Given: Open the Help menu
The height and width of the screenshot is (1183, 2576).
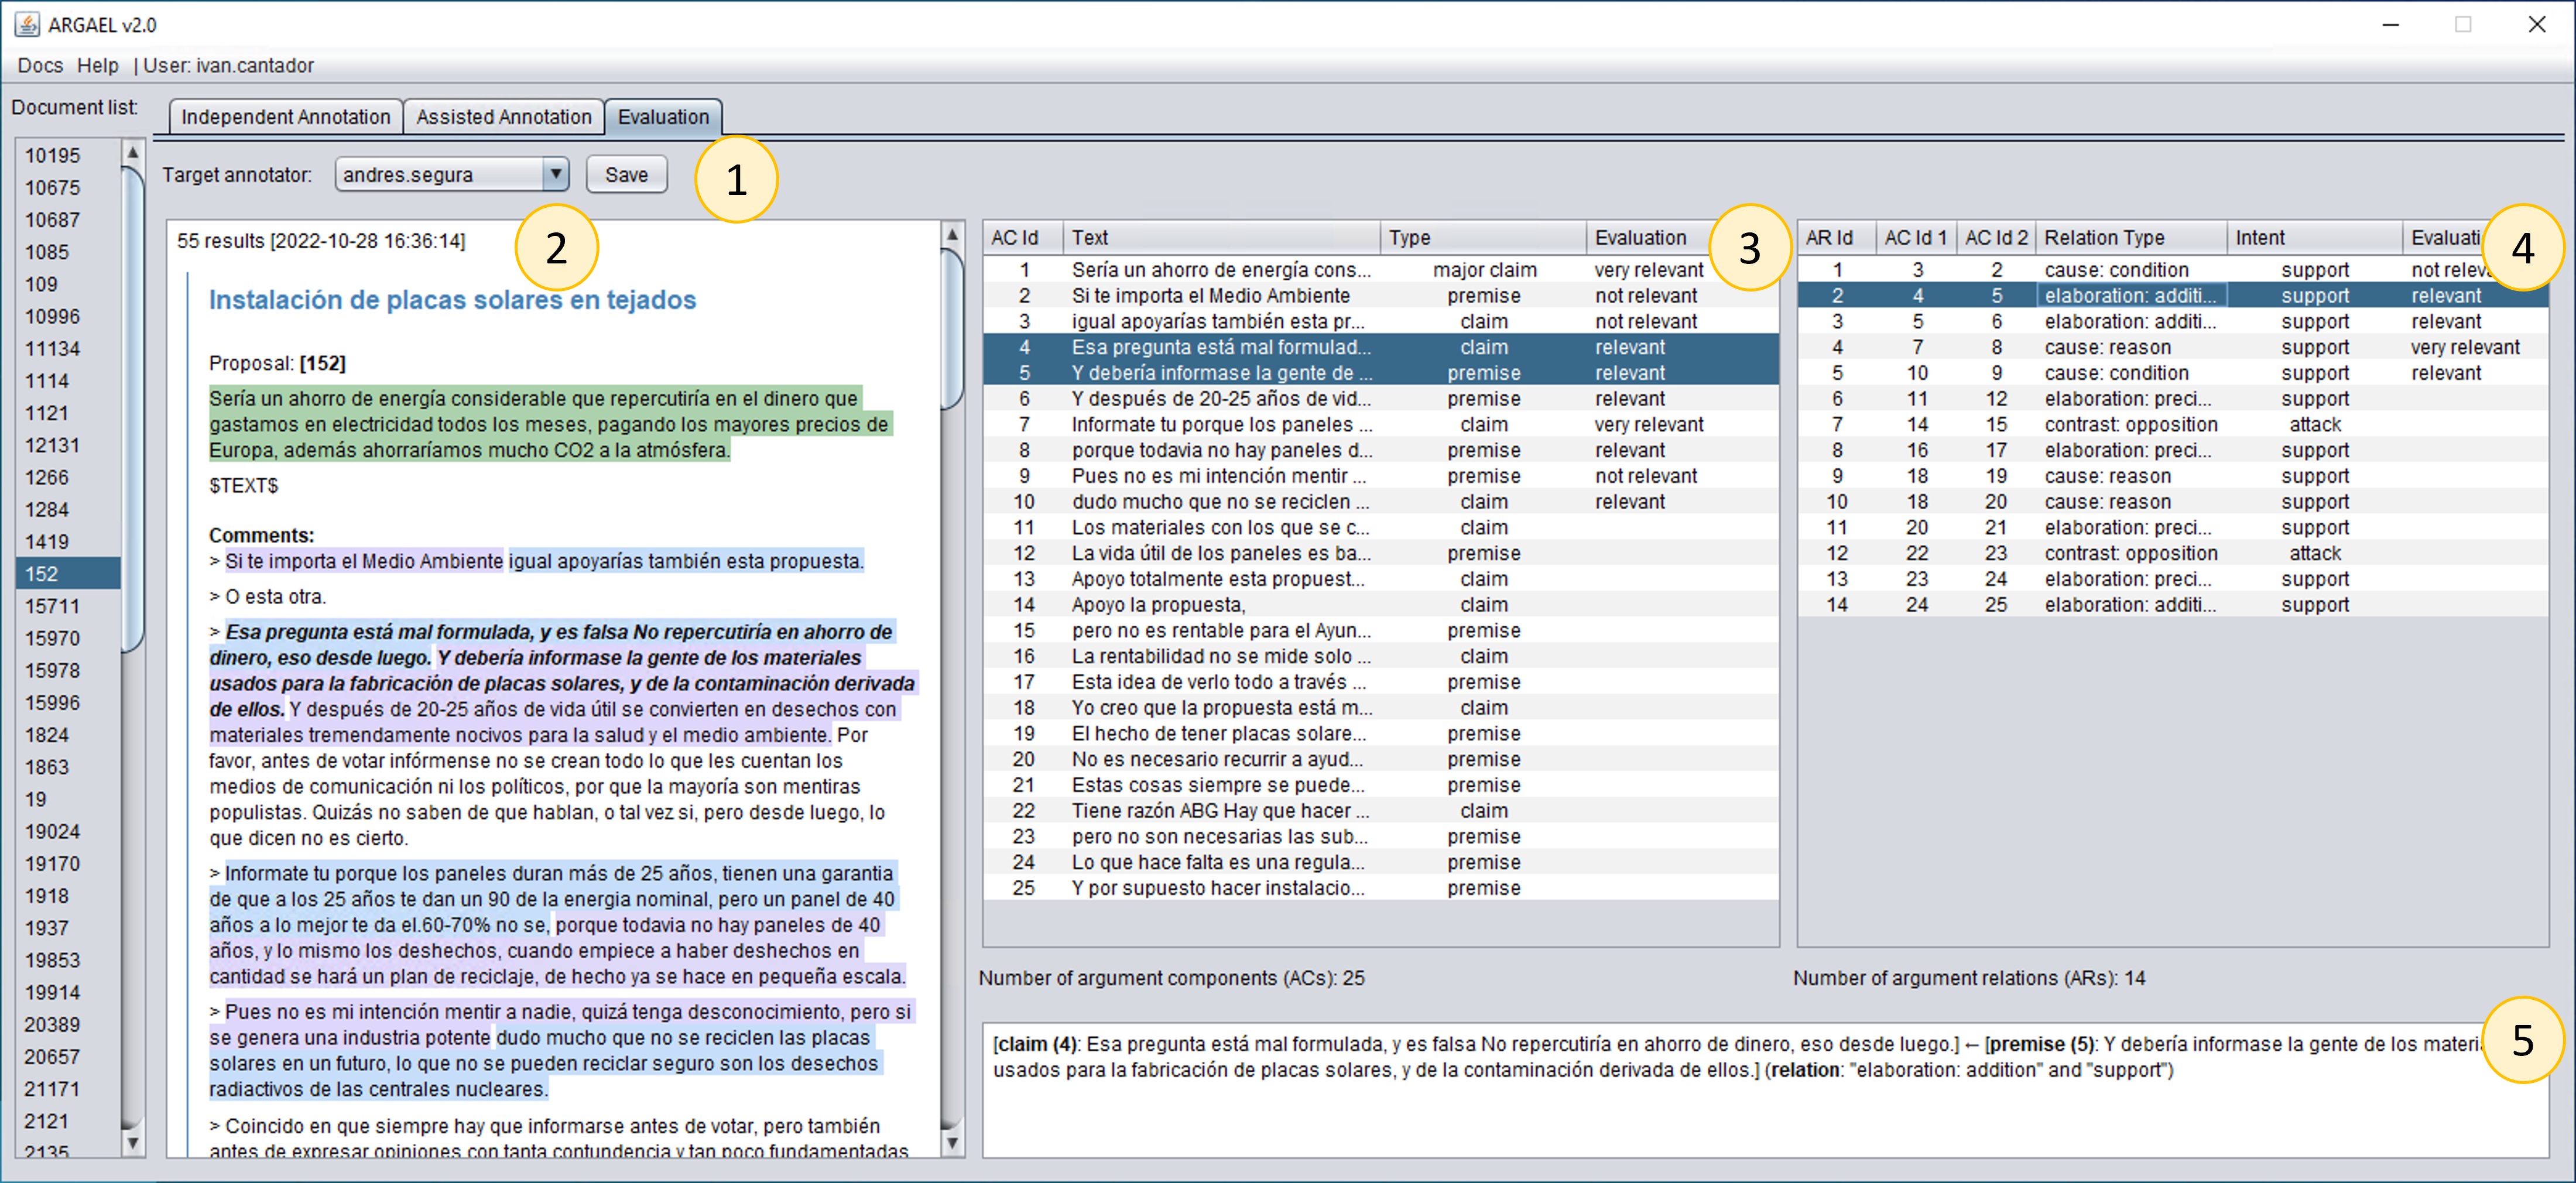Looking at the screenshot, I should pyautogui.click(x=98, y=65).
